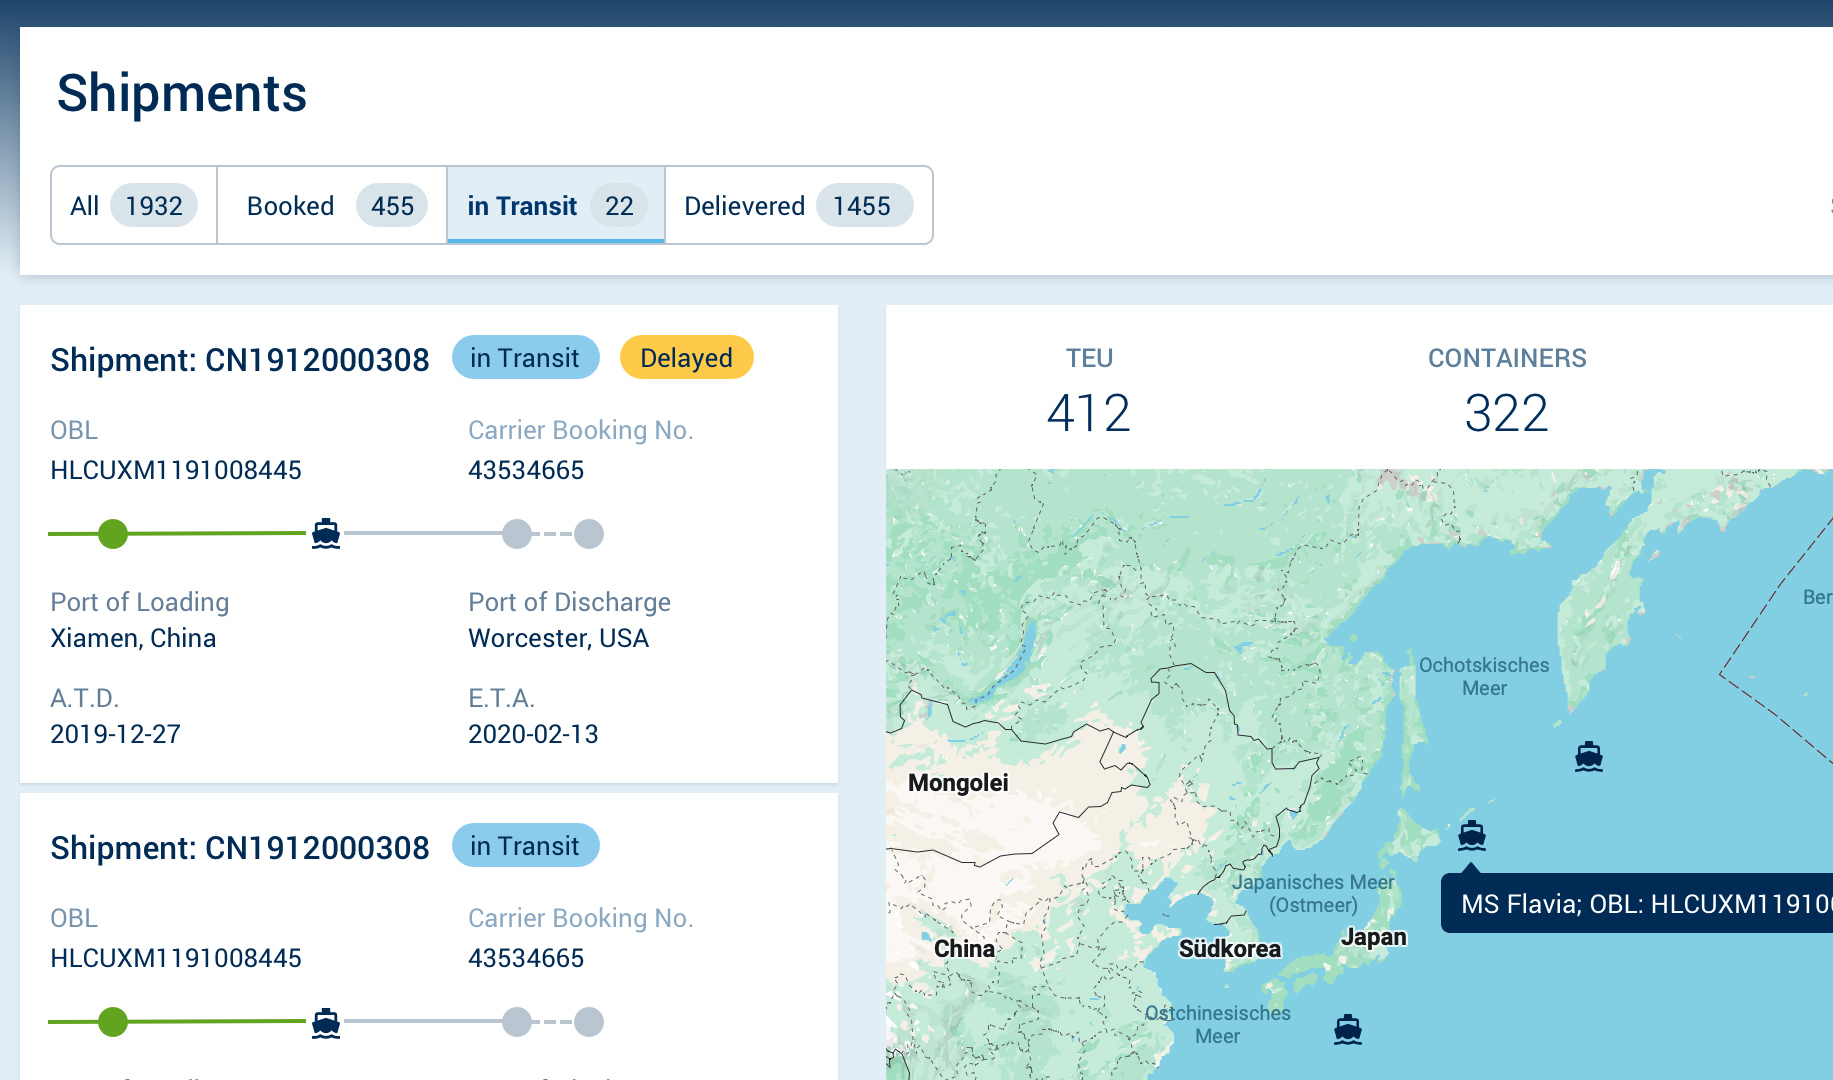Image resolution: width=1833 pixels, height=1080 pixels.
Task: Select ship marker near Ostchinesisches Meer
Action: click(x=1347, y=1029)
